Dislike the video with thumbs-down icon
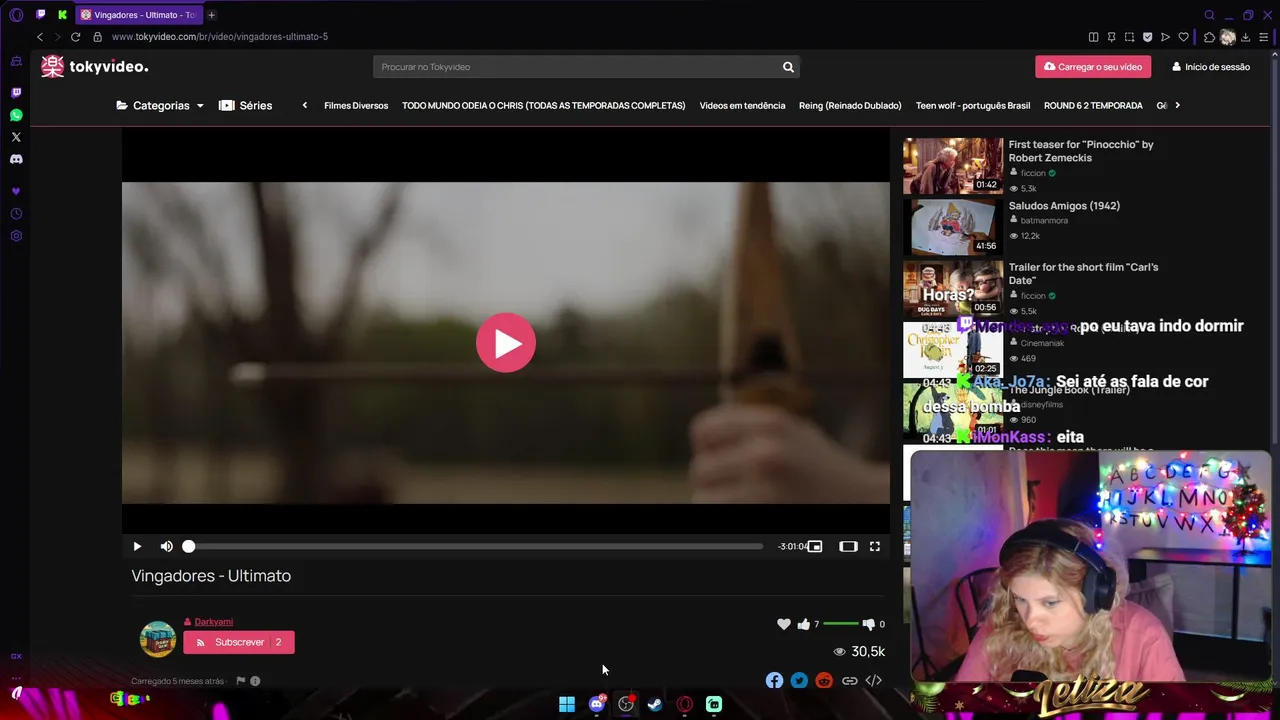Image resolution: width=1280 pixels, height=720 pixels. 868,624
